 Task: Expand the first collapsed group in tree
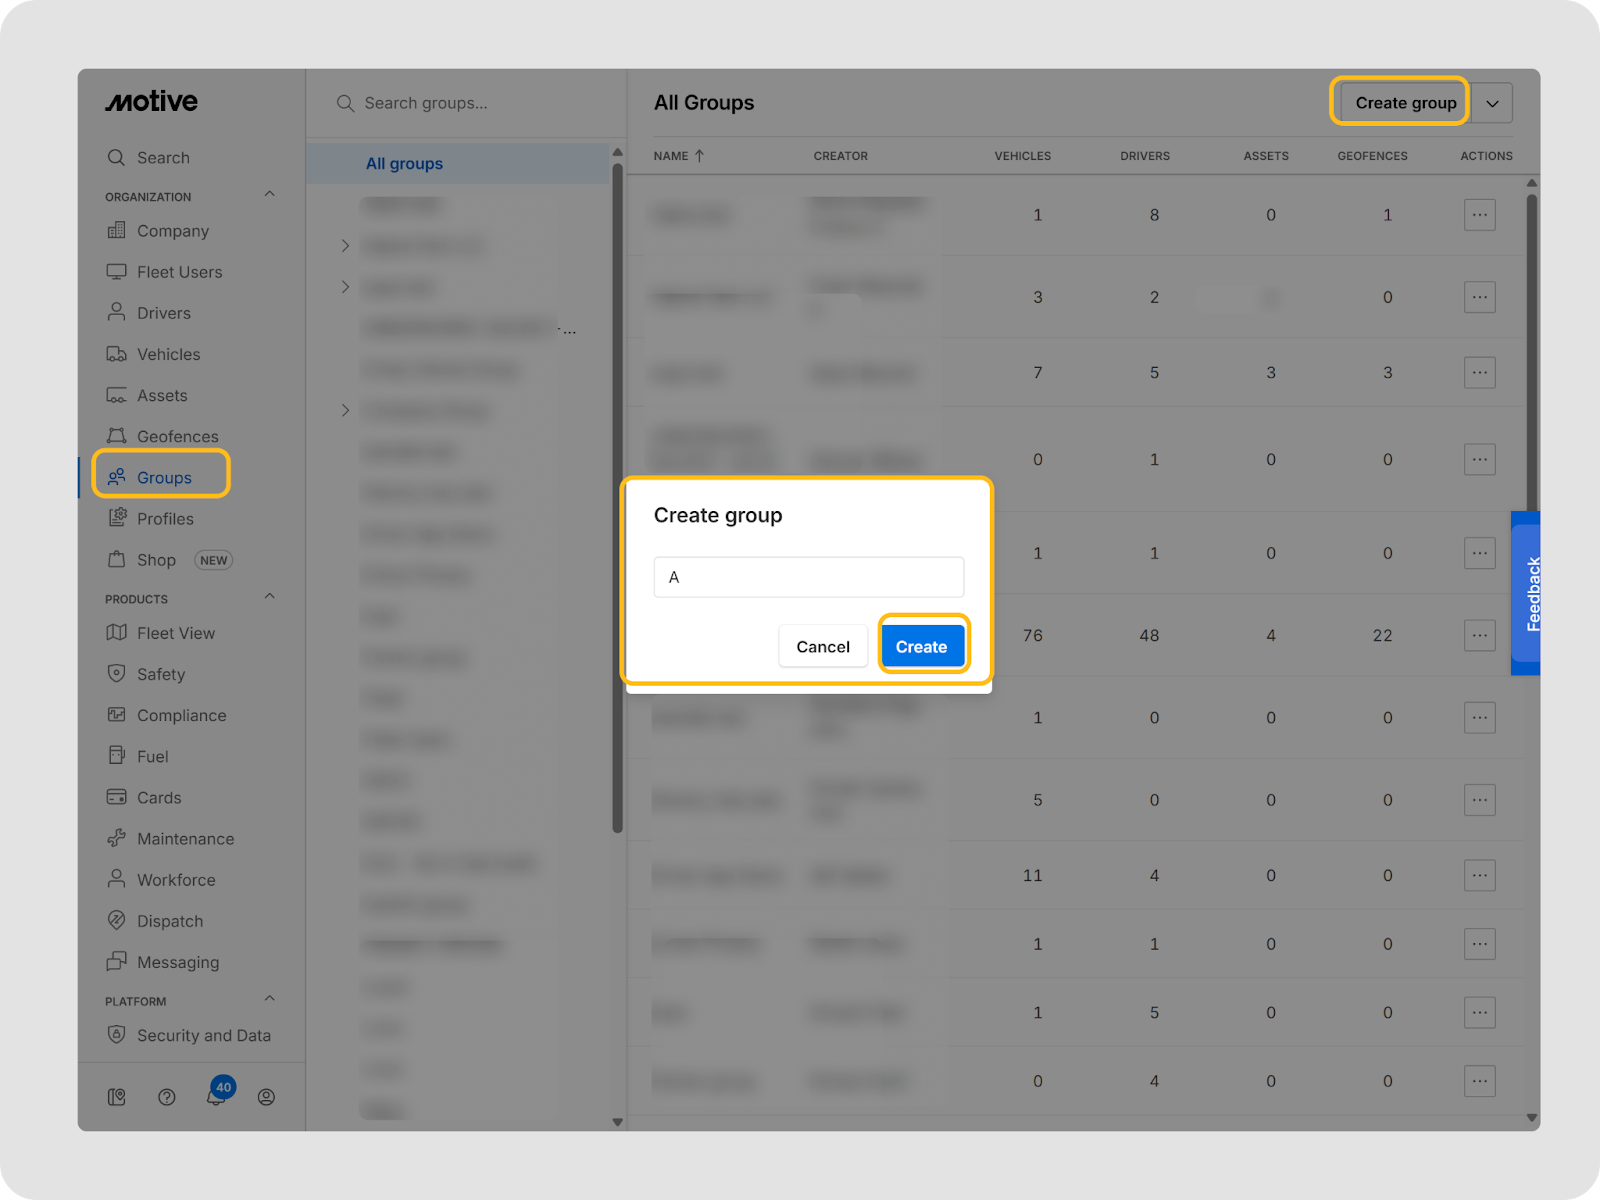tap(345, 246)
